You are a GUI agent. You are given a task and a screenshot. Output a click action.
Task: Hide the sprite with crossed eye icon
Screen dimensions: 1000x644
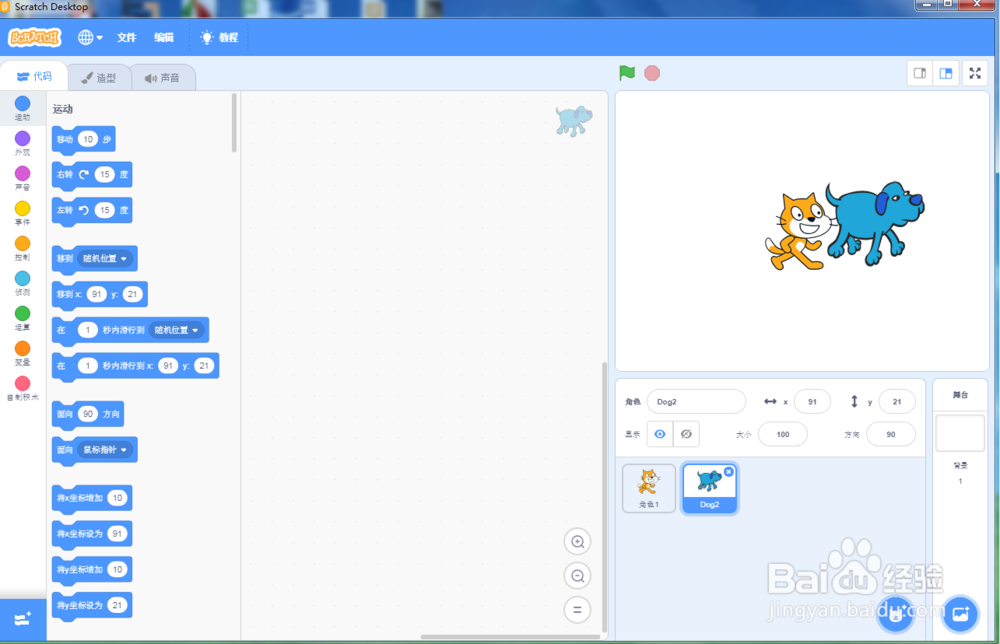686,434
